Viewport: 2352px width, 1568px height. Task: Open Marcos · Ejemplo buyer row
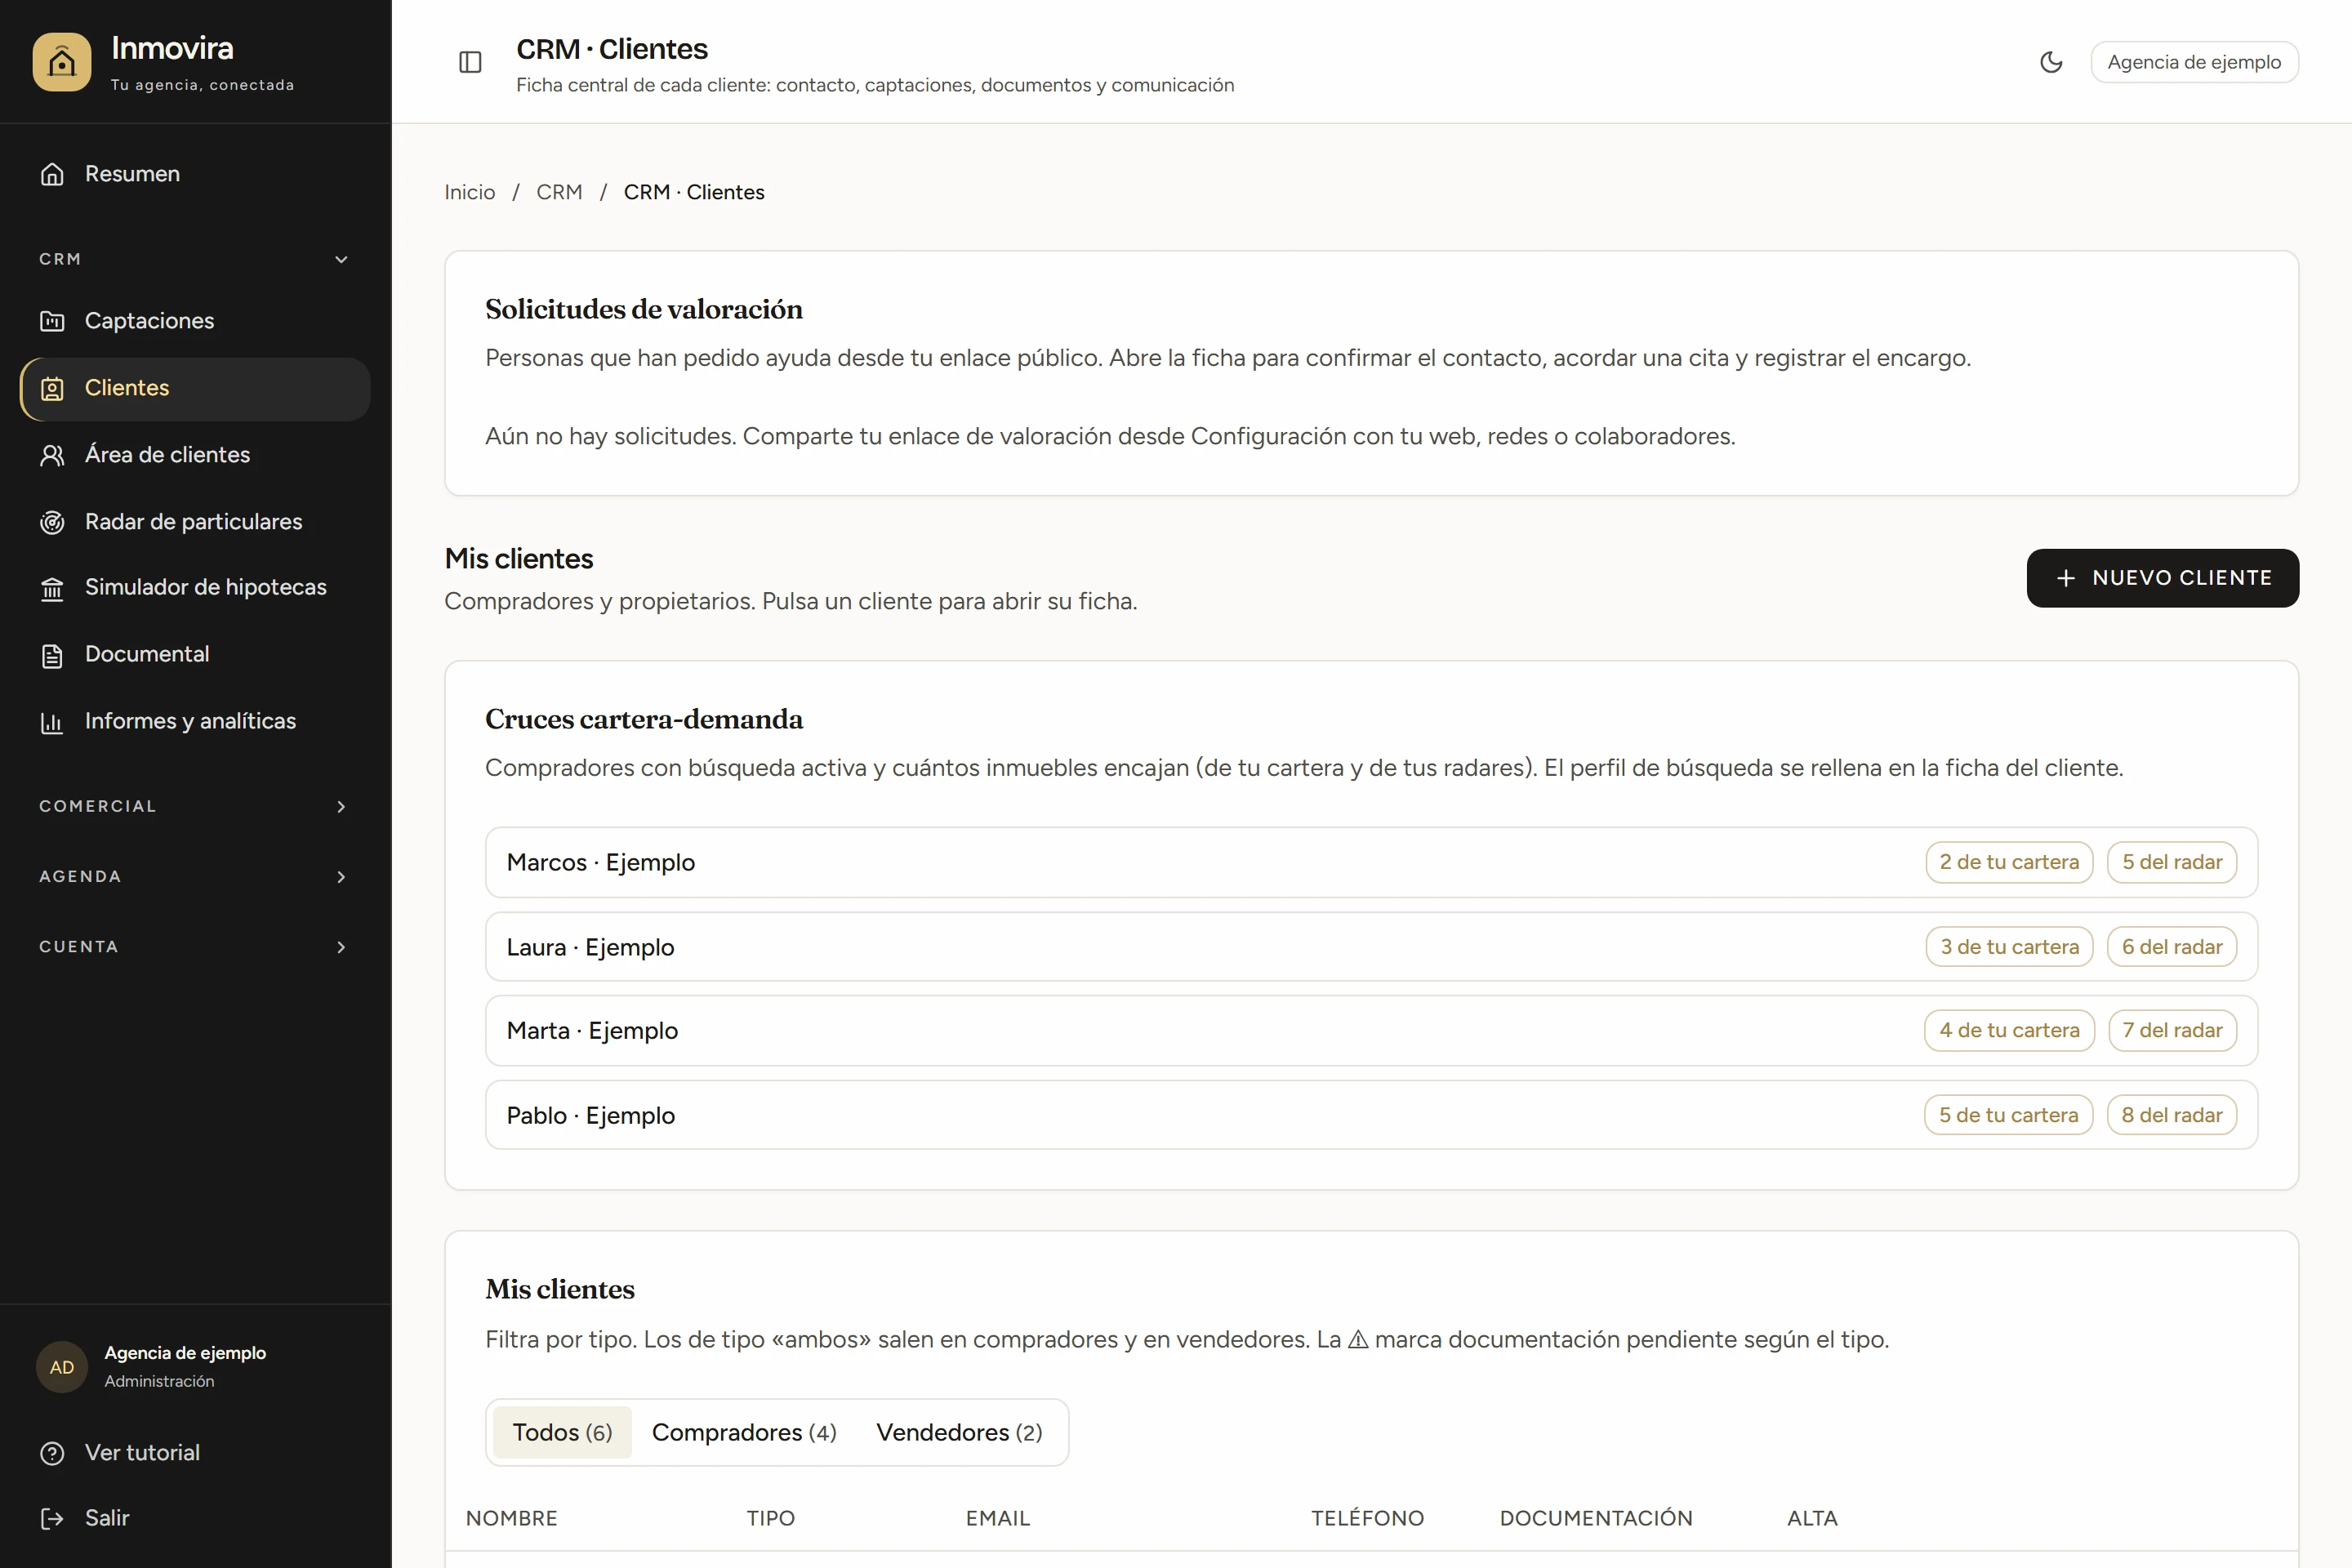click(1371, 862)
